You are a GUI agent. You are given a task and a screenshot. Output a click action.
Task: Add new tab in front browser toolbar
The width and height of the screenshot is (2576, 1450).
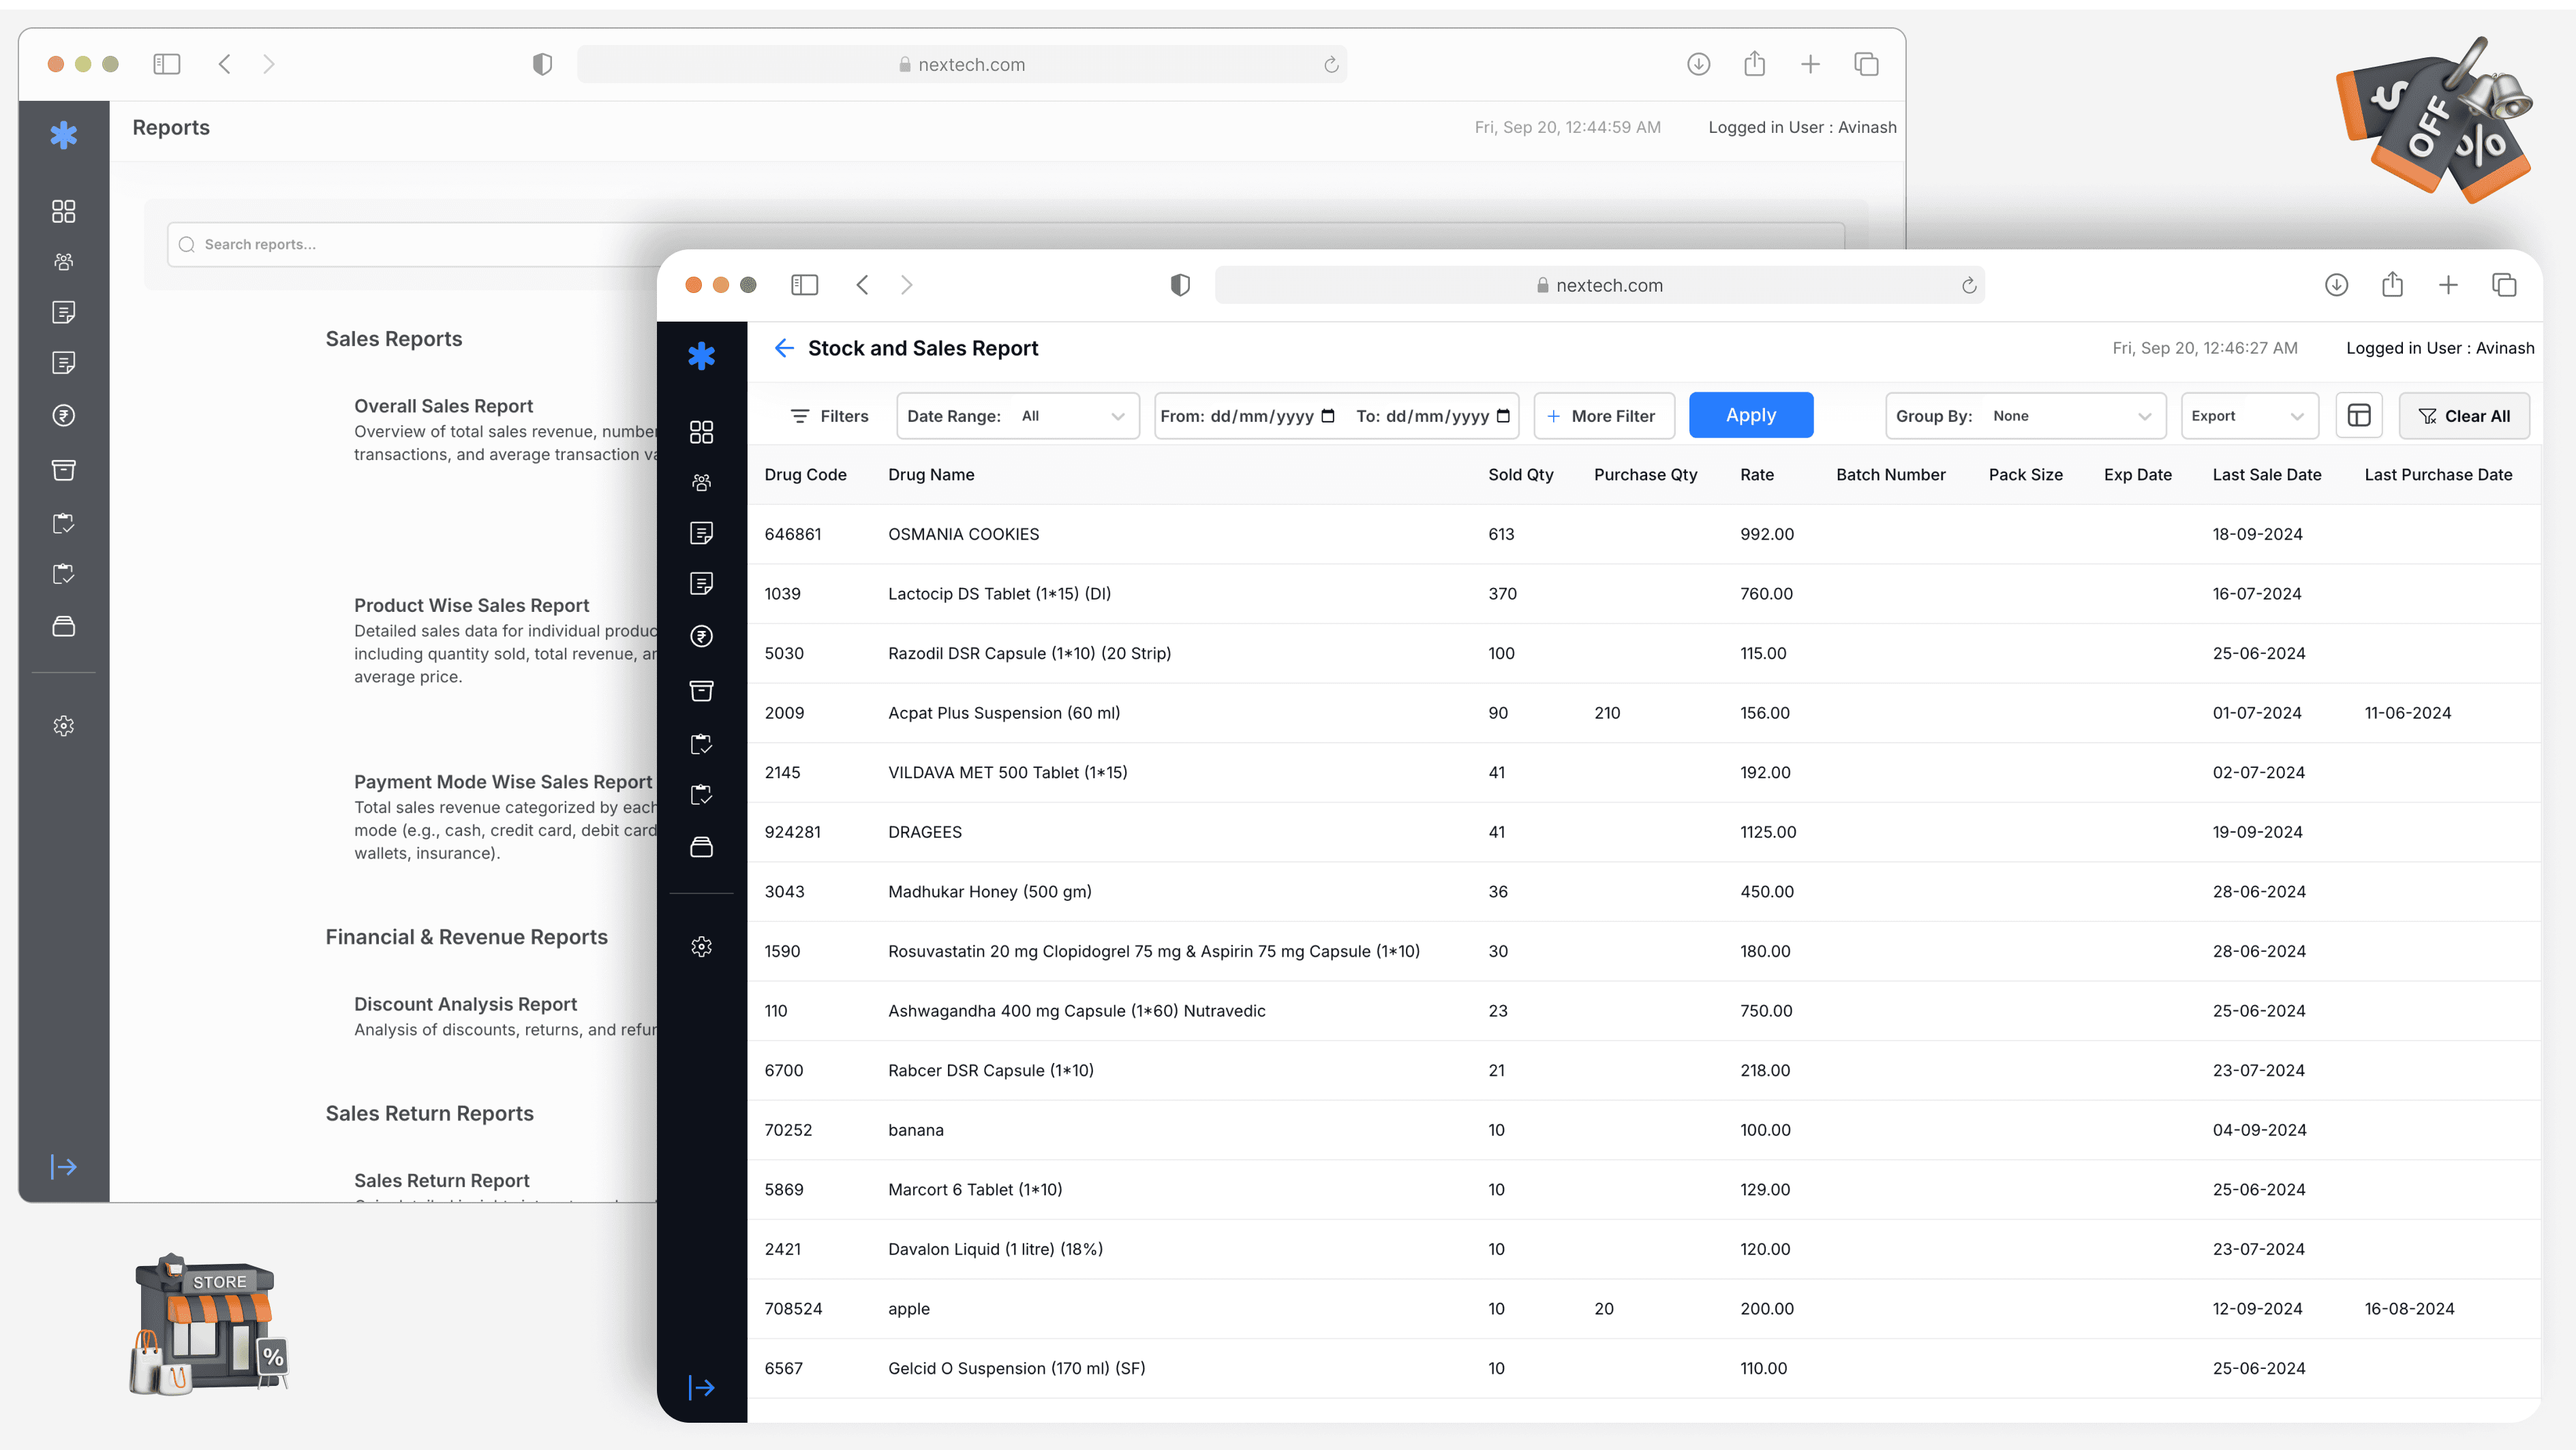coord(2448,285)
